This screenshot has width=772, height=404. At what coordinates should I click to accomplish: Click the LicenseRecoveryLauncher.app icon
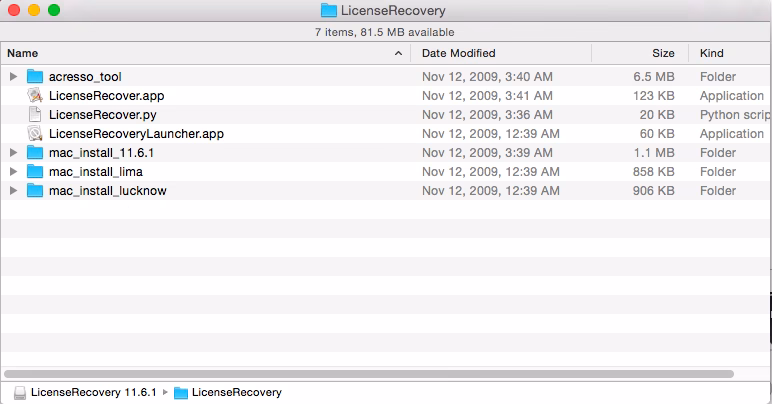tap(36, 134)
